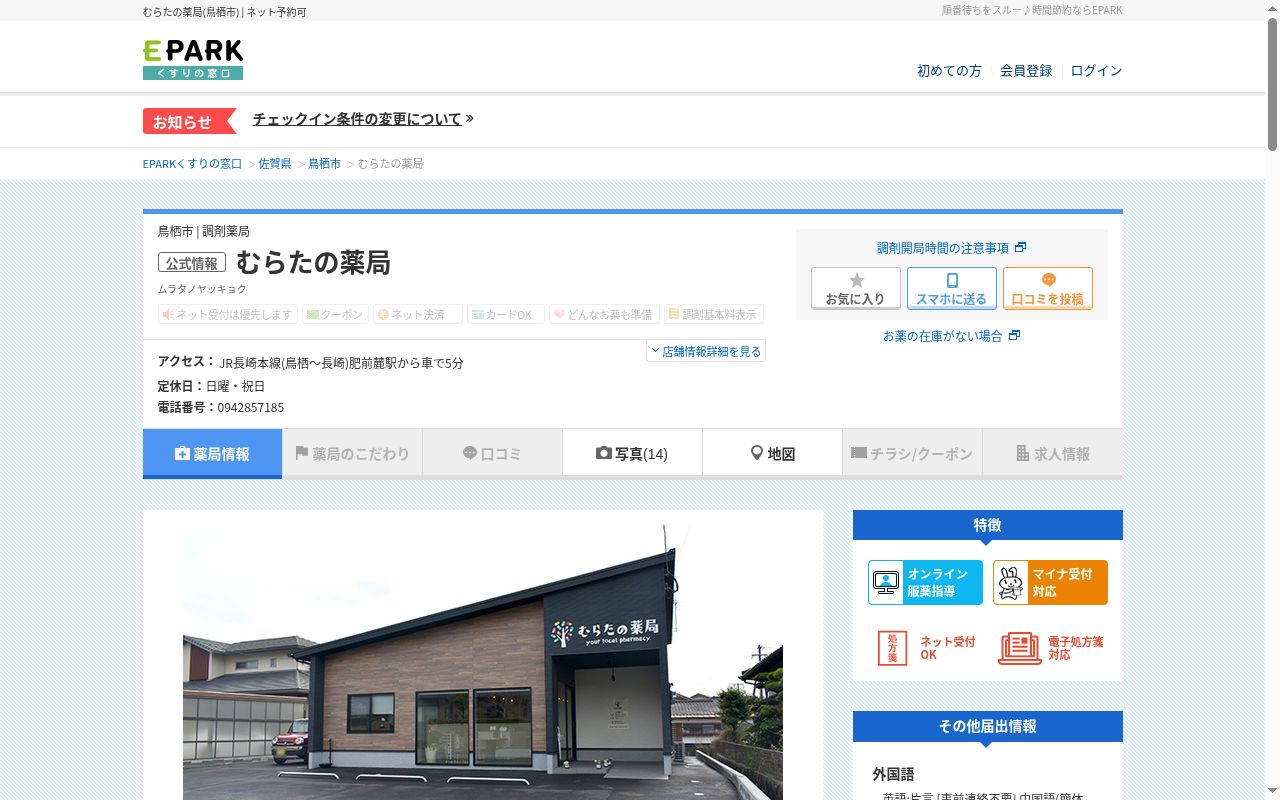Viewport: 1280px width, 800px height.
Task: Click the オンライン服薬指導 feature badge
Action: pos(925,582)
